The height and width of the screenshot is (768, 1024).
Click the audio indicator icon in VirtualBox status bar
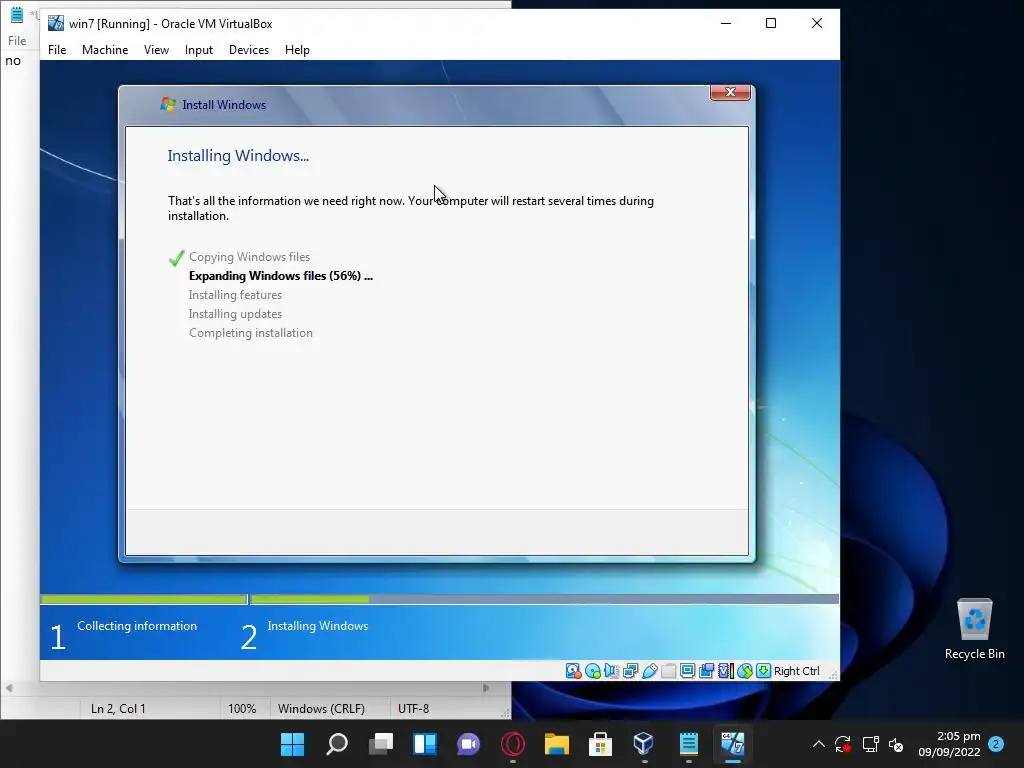pos(612,671)
